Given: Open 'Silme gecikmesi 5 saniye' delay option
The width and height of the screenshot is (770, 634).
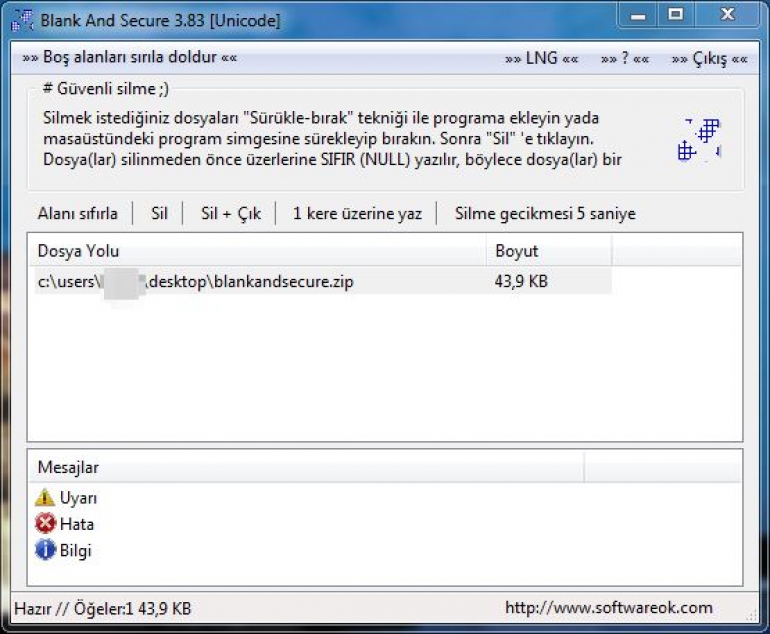Looking at the screenshot, I should 545,214.
